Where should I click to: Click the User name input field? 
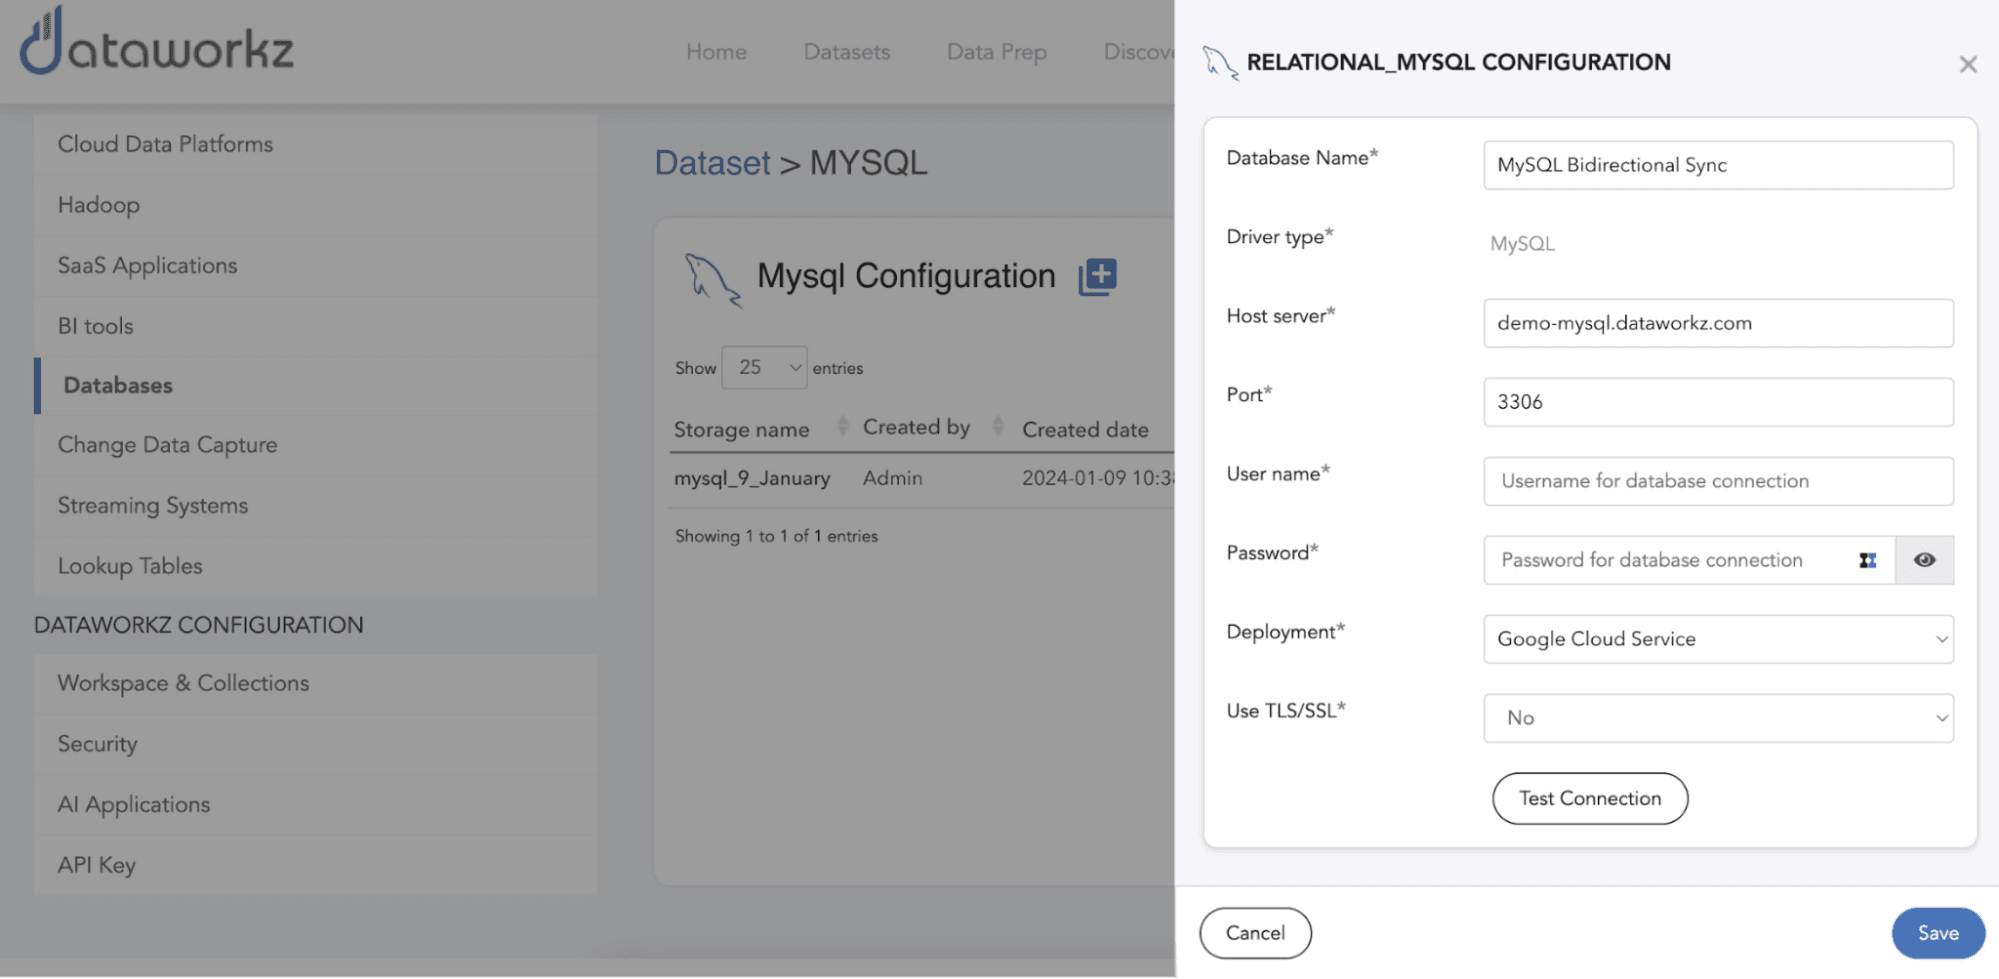point(1717,482)
